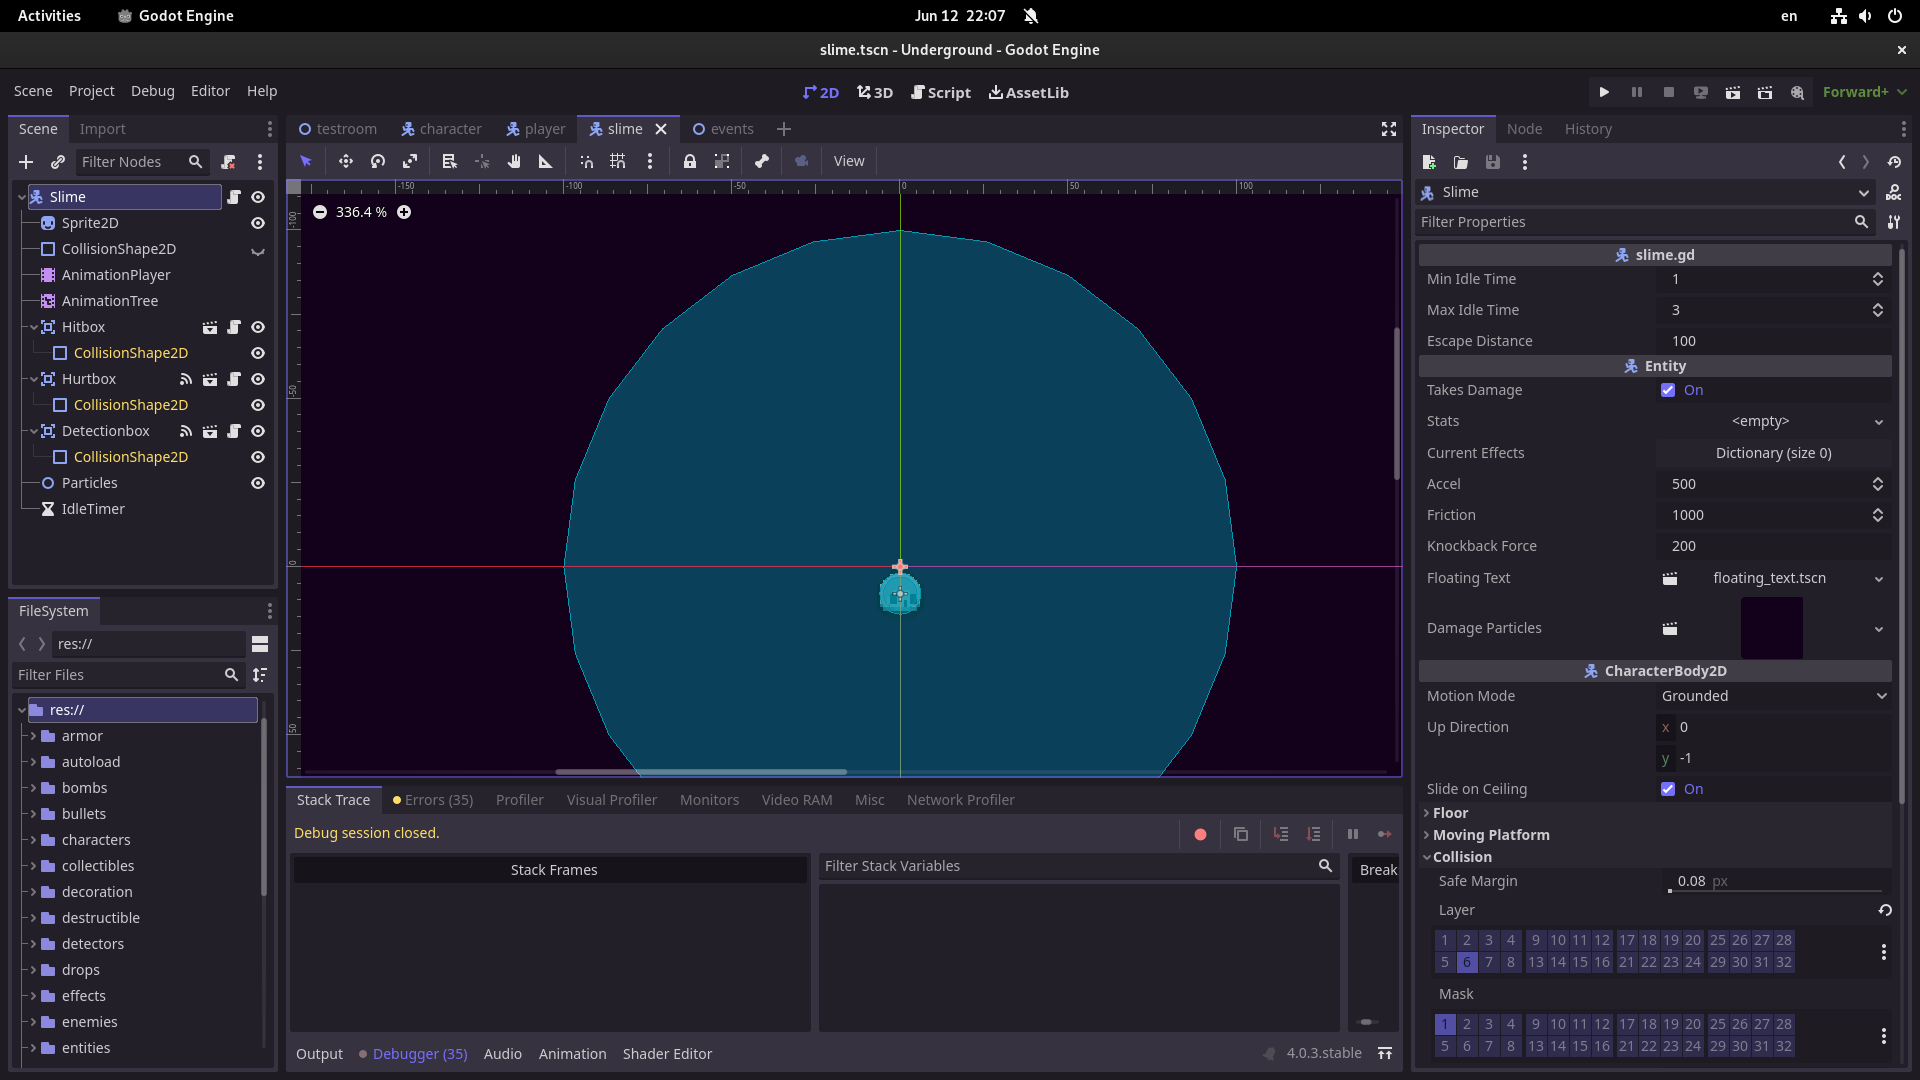
Task: Open slime.gd via the script icon next to Slime
Action: point(235,197)
